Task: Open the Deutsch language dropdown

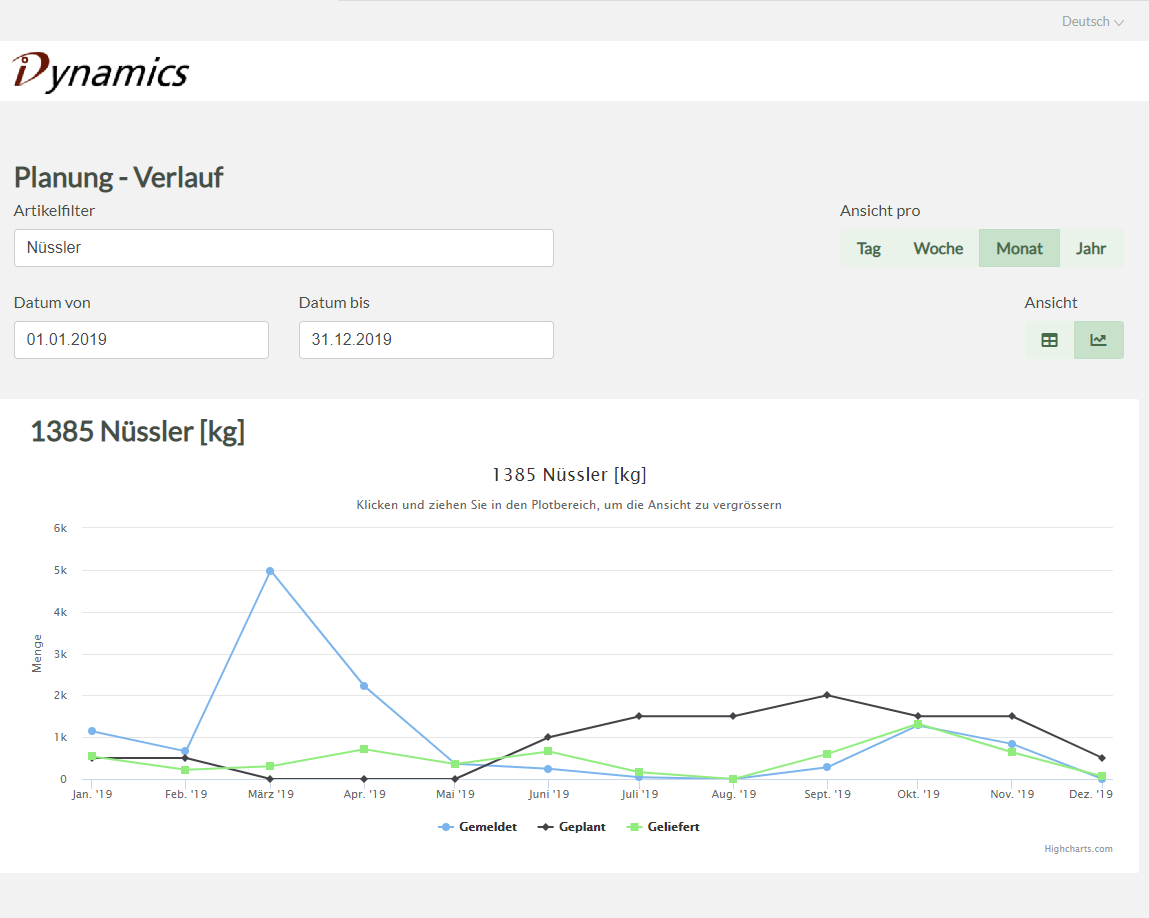Action: pos(1092,21)
